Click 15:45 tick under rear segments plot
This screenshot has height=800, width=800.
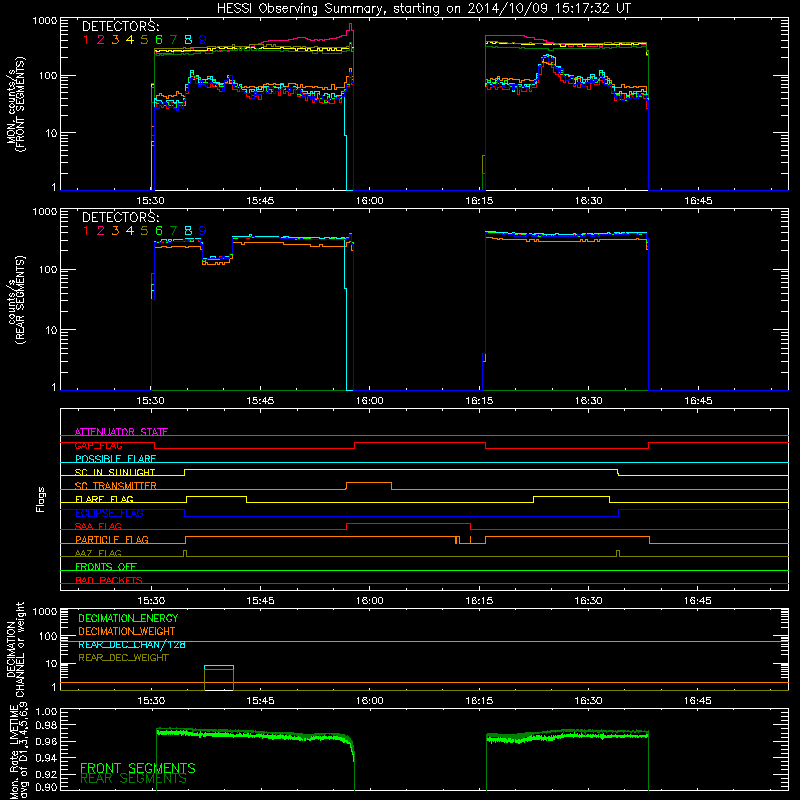(x=260, y=401)
